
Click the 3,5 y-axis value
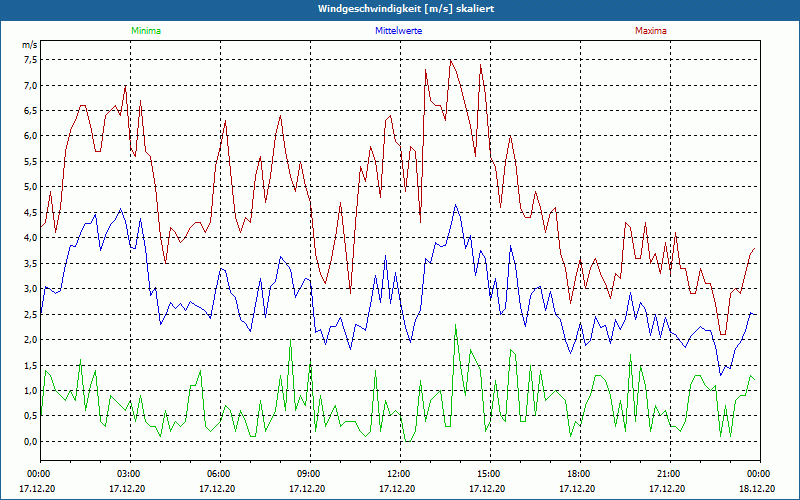point(31,263)
